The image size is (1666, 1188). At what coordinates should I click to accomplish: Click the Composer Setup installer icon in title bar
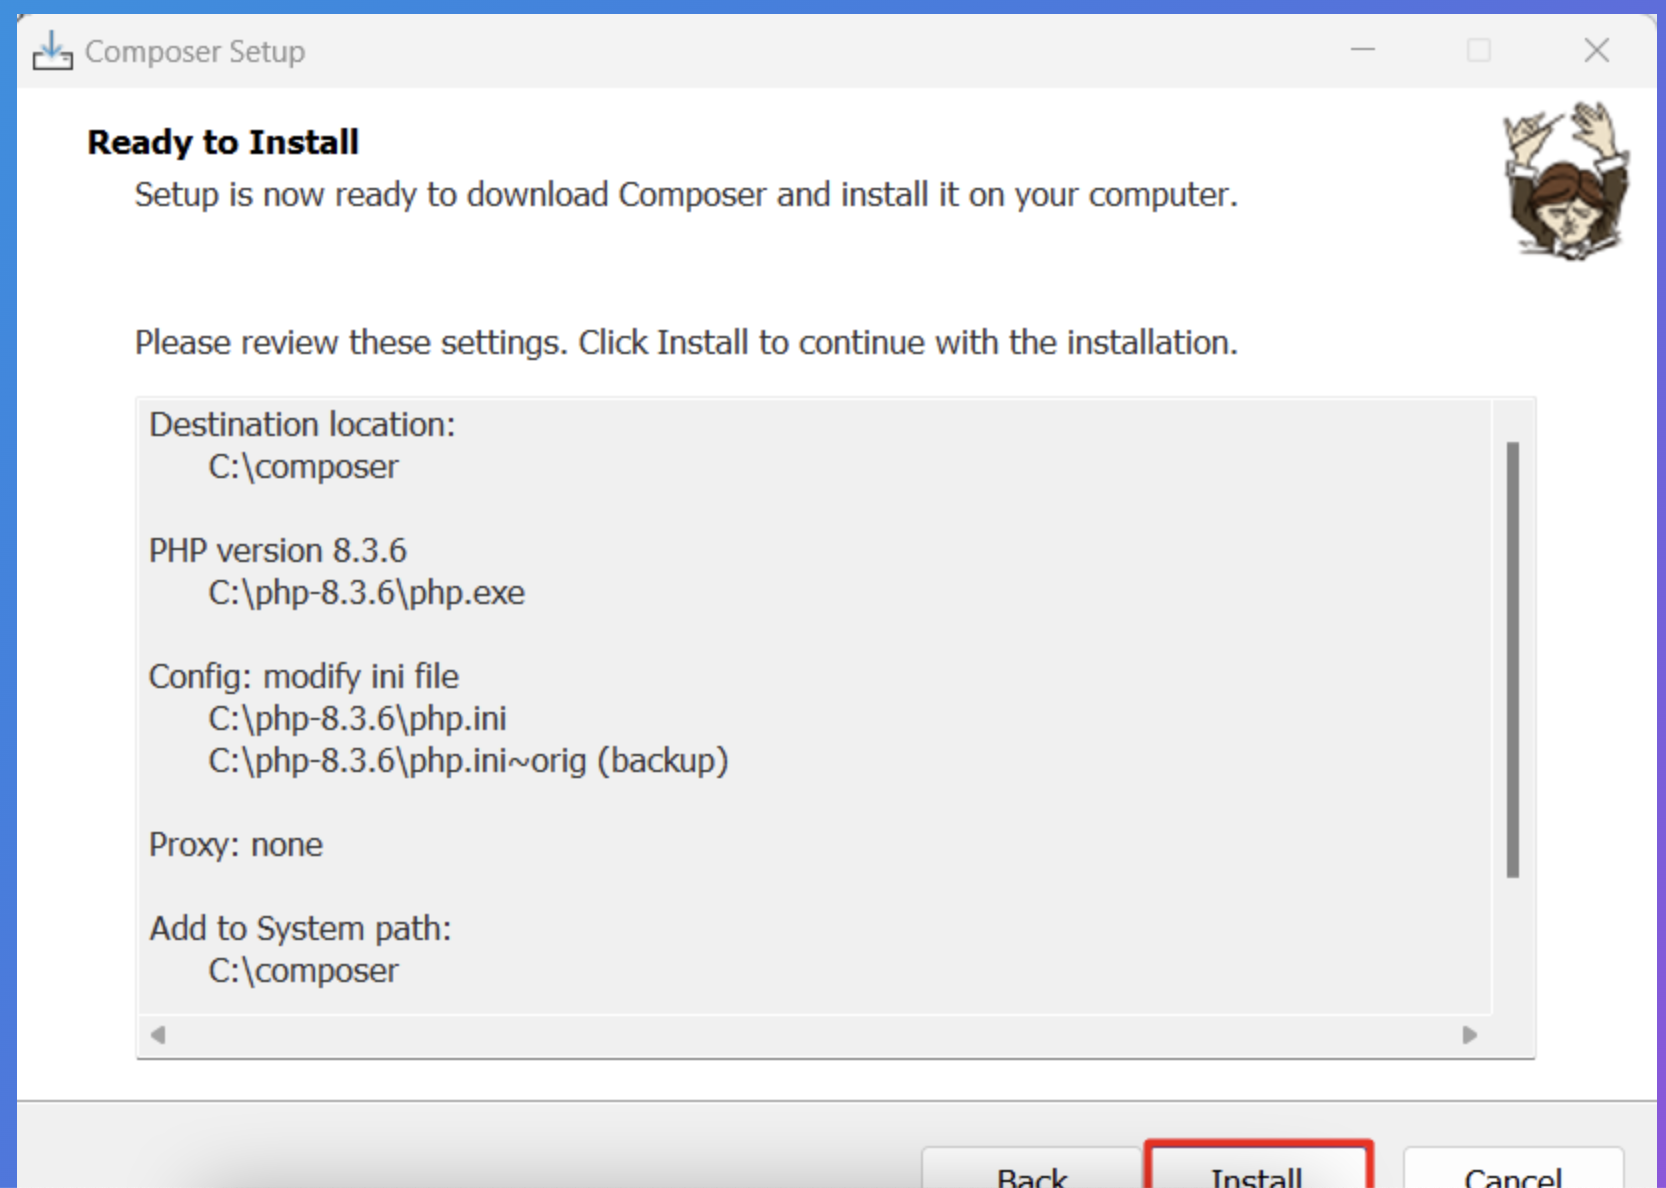[x=52, y=51]
